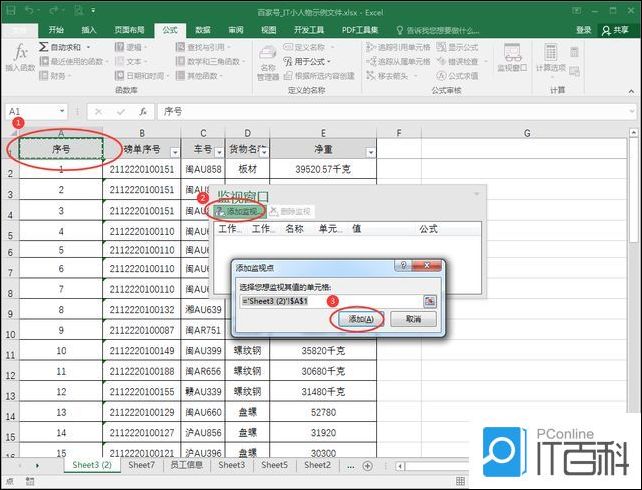Click 添加监视 in the watch window toolbar
This screenshot has width=642, height=490.
pyautogui.click(x=240, y=211)
